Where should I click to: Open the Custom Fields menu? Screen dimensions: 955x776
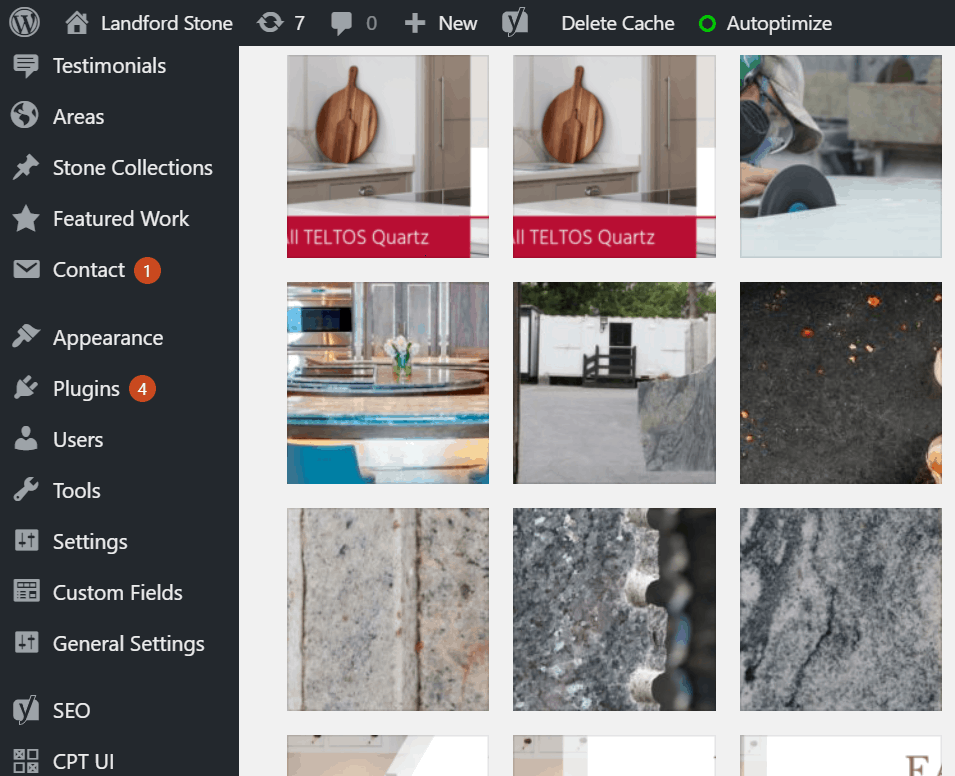pyautogui.click(x=117, y=593)
